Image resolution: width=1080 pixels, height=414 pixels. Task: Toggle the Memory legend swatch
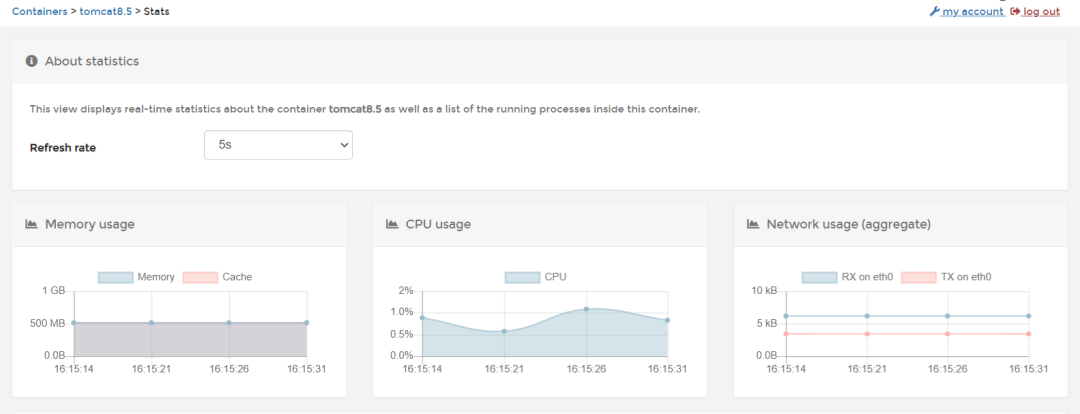[x=116, y=277]
